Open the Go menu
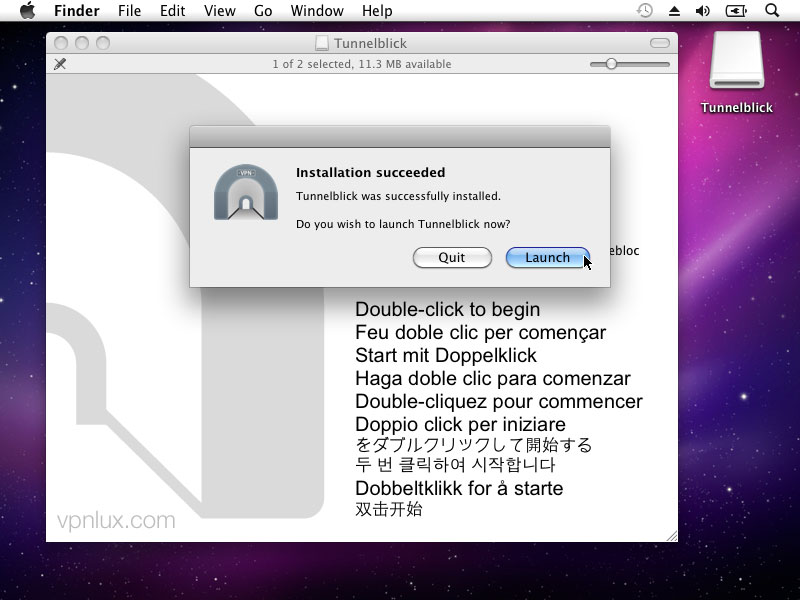The height and width of the screenshot is (600, 800). [x=263, y=11]
